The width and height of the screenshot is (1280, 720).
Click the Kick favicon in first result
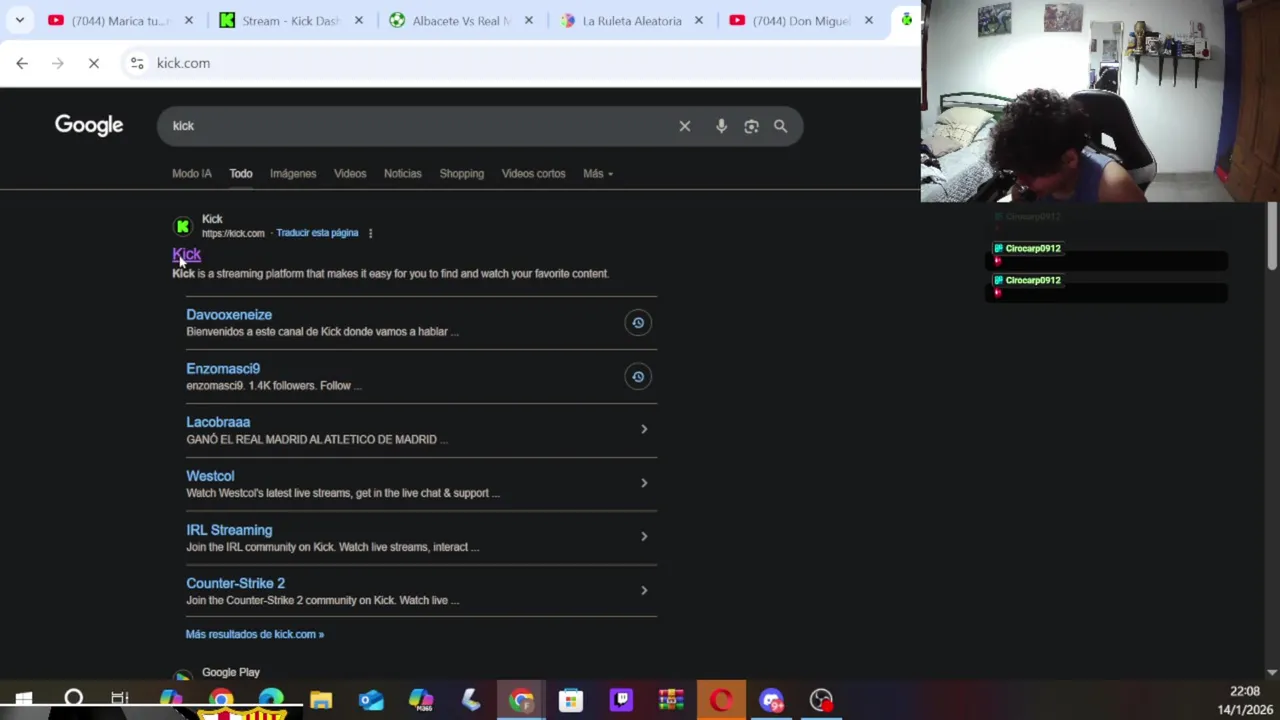(x=183, y=226)
